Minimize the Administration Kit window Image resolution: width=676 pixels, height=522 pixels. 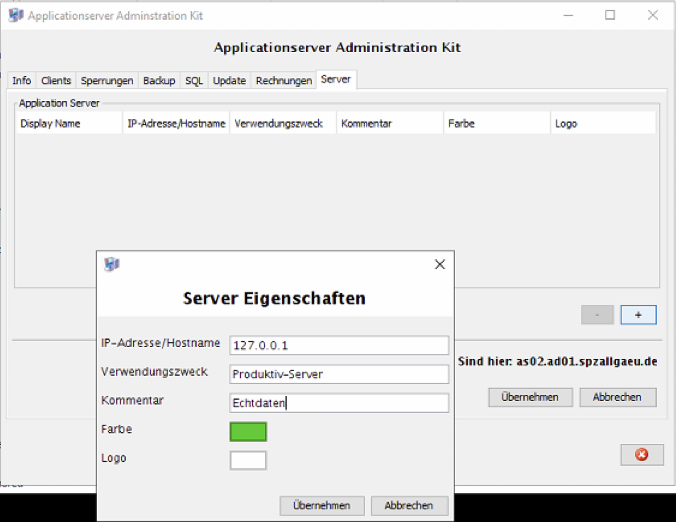(569, 15)
